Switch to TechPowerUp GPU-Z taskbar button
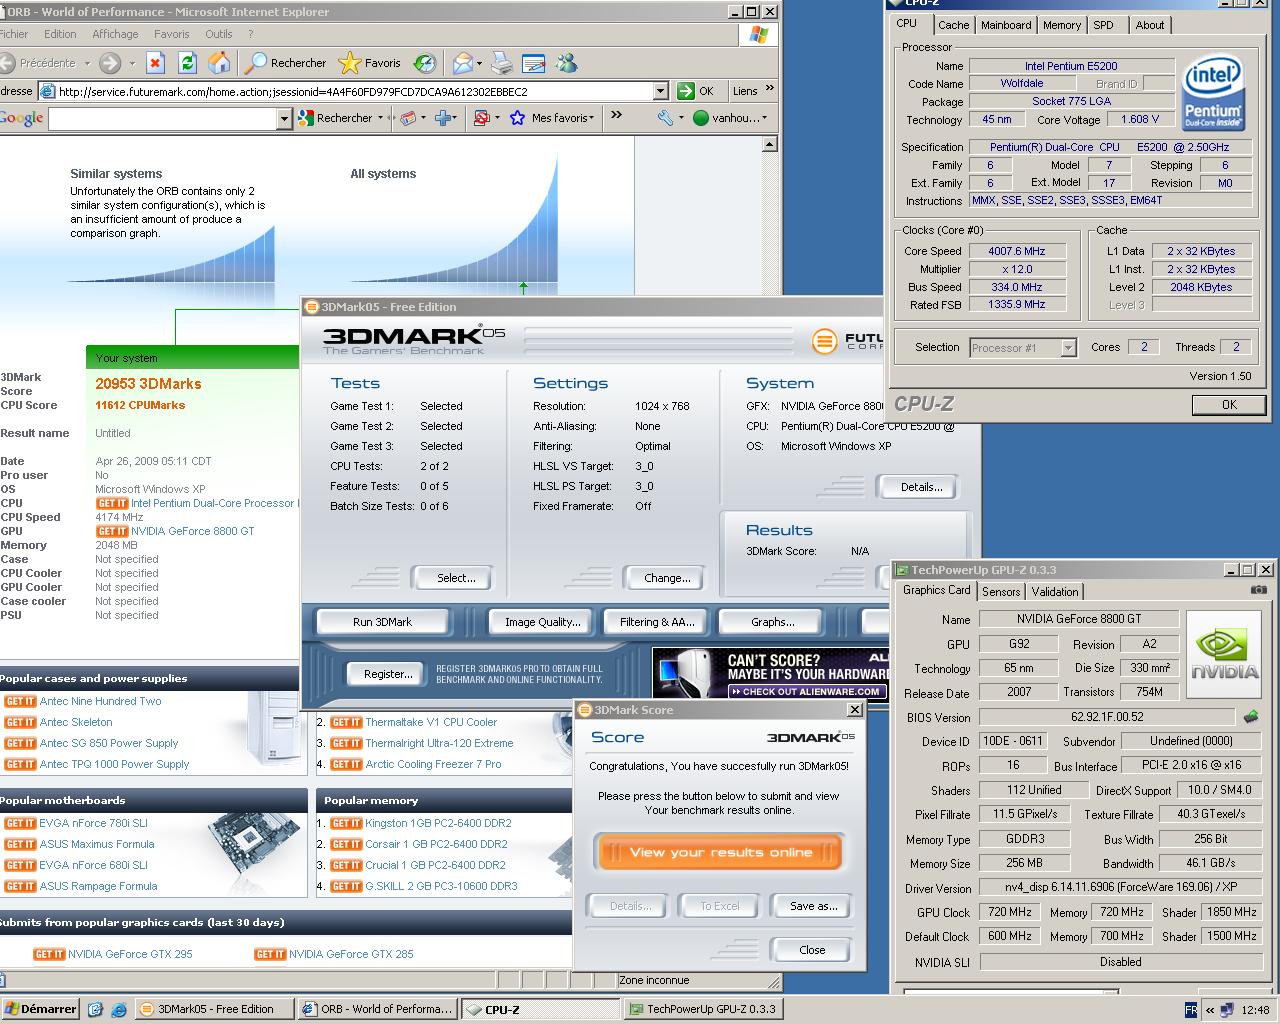 point(704,1009)
